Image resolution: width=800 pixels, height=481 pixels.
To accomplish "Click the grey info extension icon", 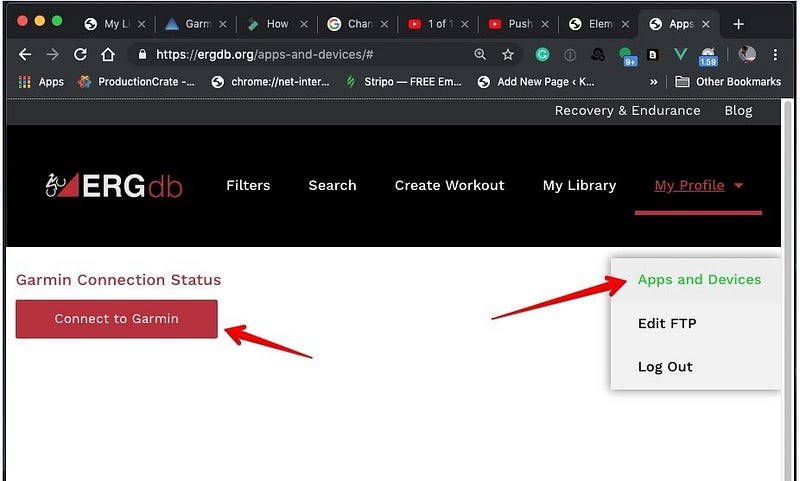I will pos(570,55).
